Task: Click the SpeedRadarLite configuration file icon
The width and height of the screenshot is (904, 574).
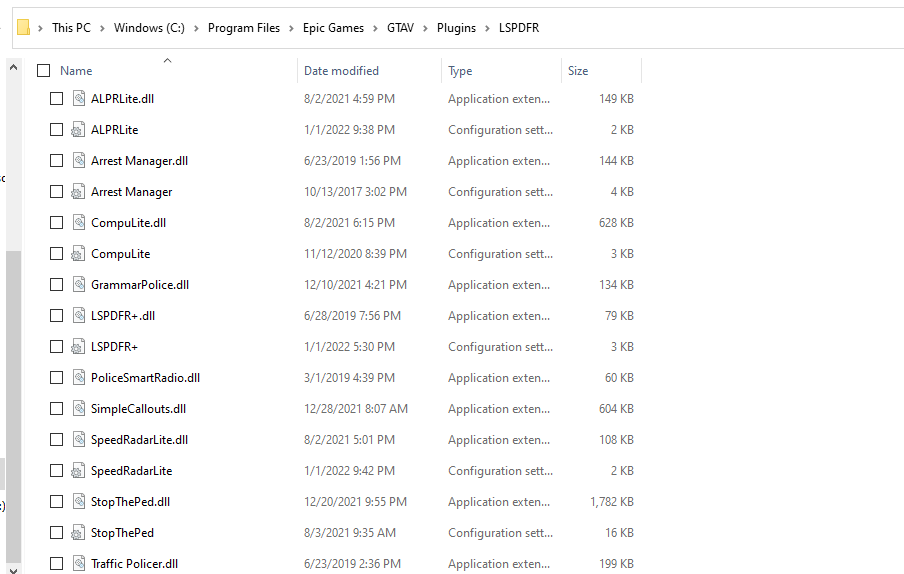Action: [x=78, y=471]
